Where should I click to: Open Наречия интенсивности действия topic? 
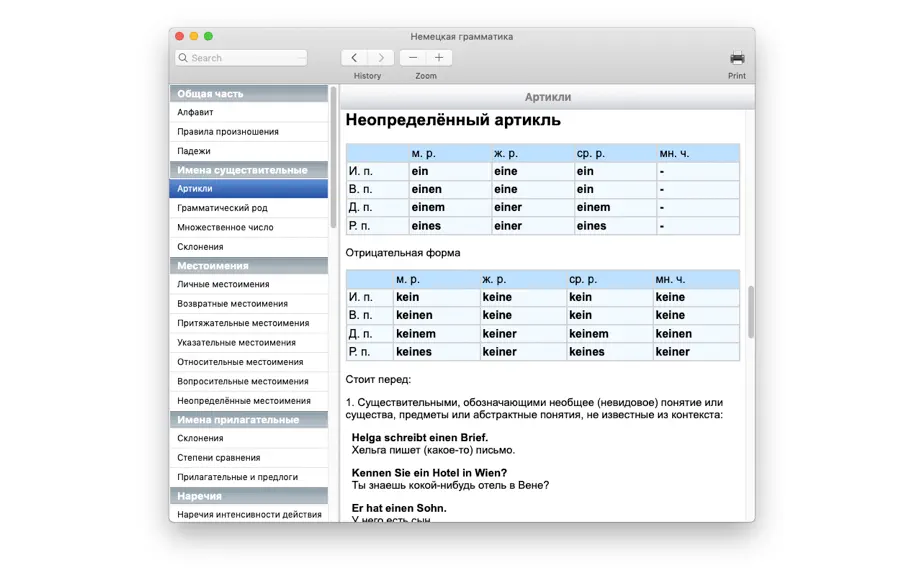point(249,514)
